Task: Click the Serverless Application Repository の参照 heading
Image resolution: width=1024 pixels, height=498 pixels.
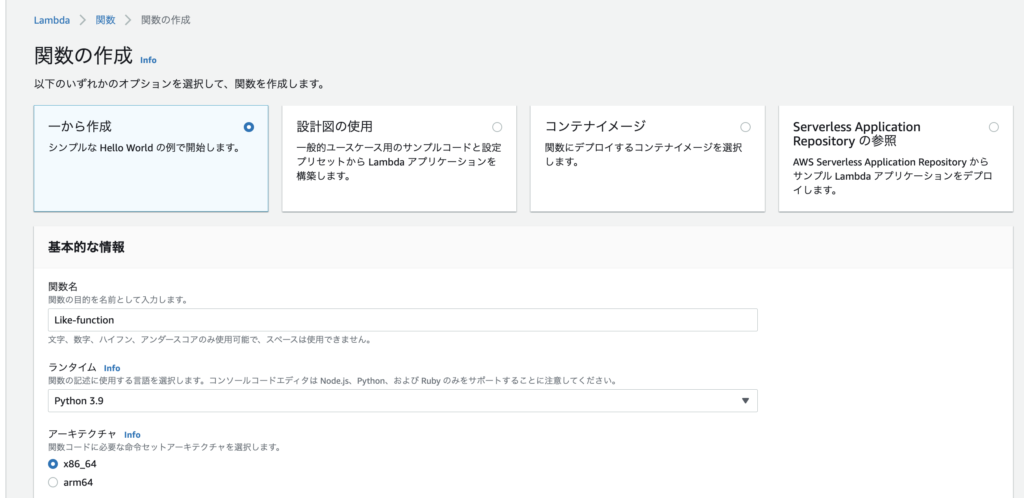Action: coord(857,134)
